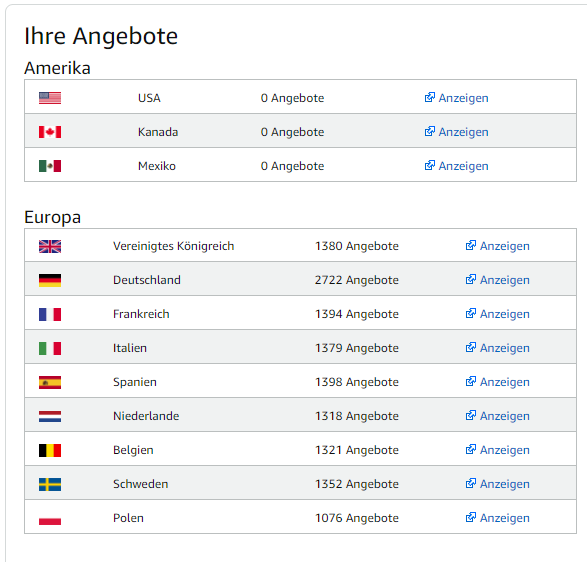Select the 2722 Angebote text for Deutschland

coord(357,280)
